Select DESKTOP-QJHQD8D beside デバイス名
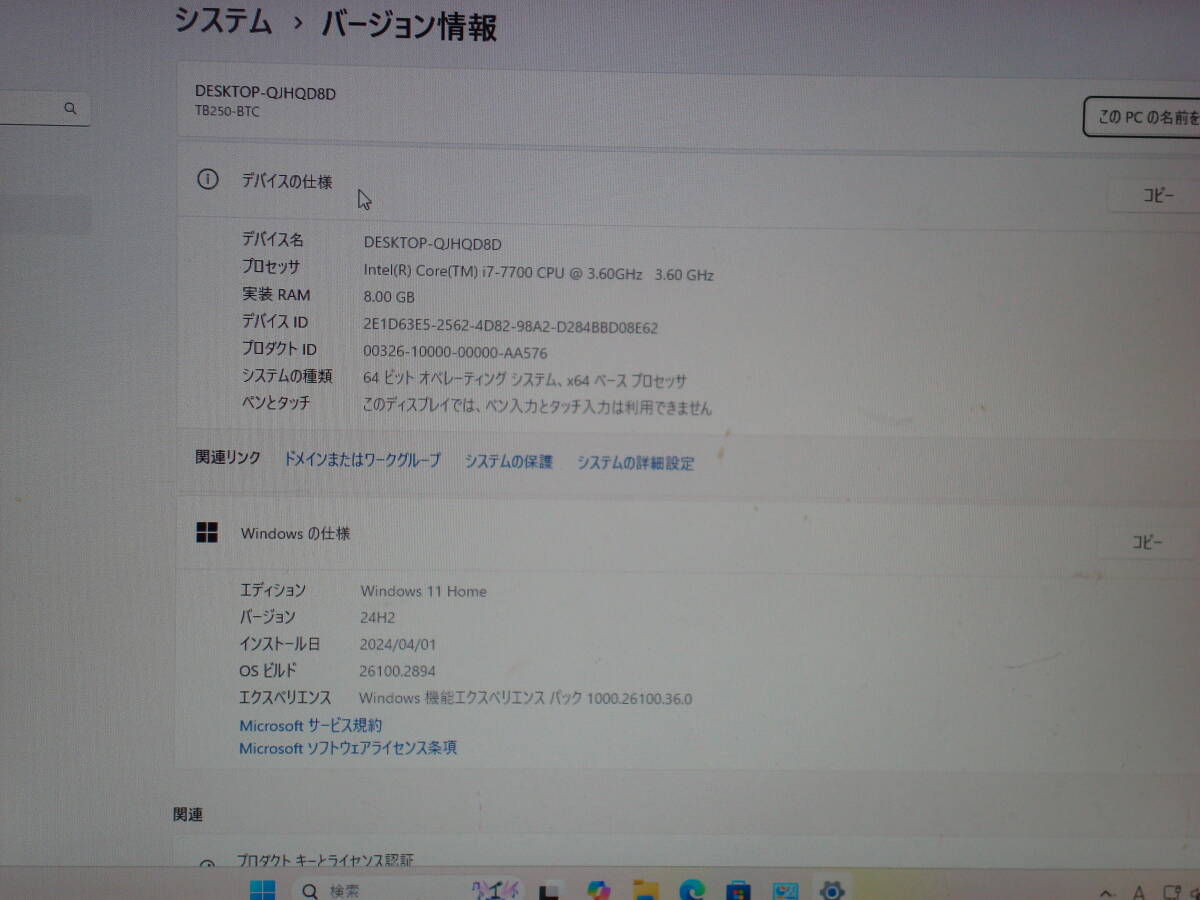Screen dimensions: 1200x900 pyautogui.click(x=432, y=243)
